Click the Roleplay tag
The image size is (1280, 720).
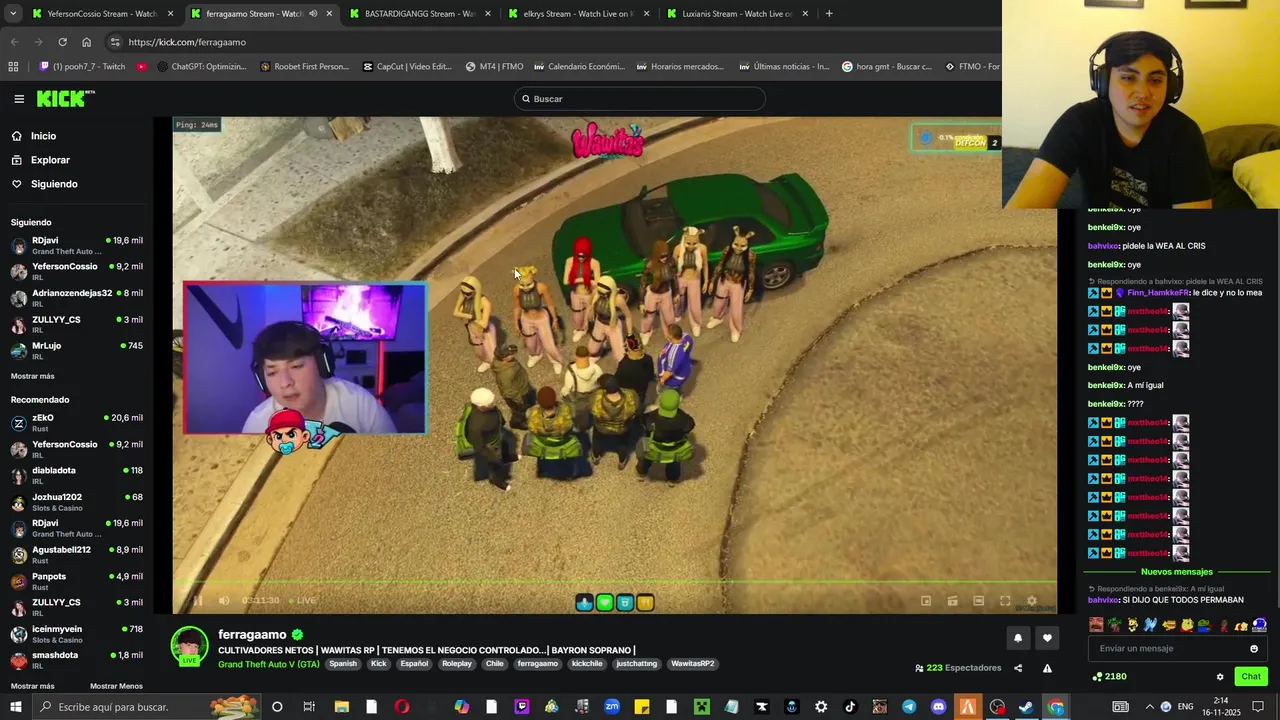pyautogui.click(x=457, y=664)
